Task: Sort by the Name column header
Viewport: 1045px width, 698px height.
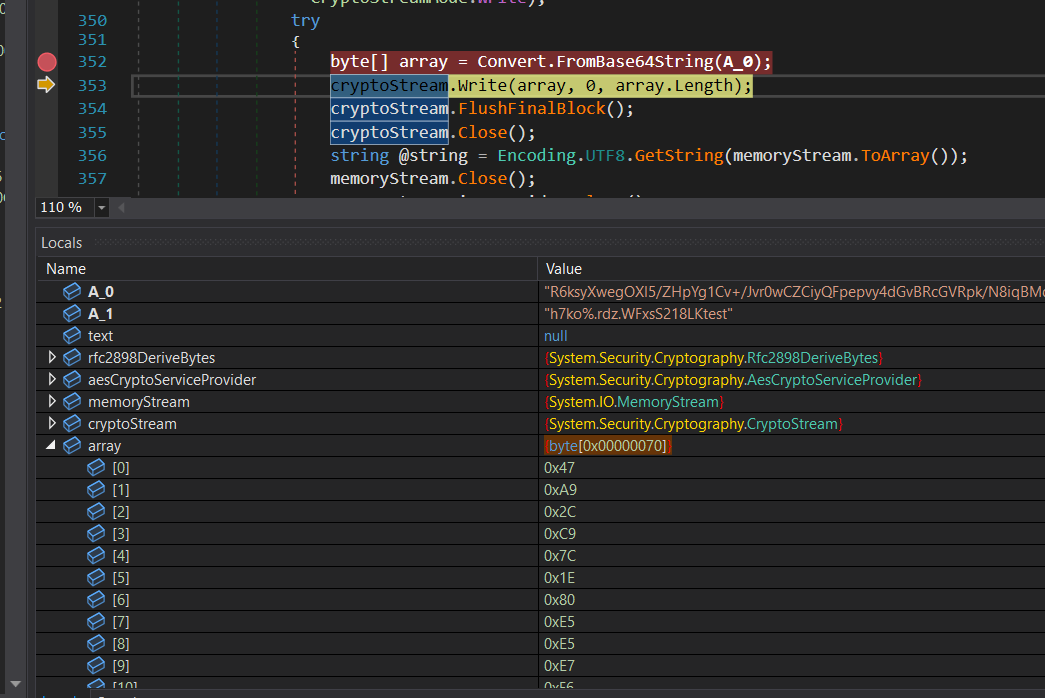Action: tap(66, 269)
